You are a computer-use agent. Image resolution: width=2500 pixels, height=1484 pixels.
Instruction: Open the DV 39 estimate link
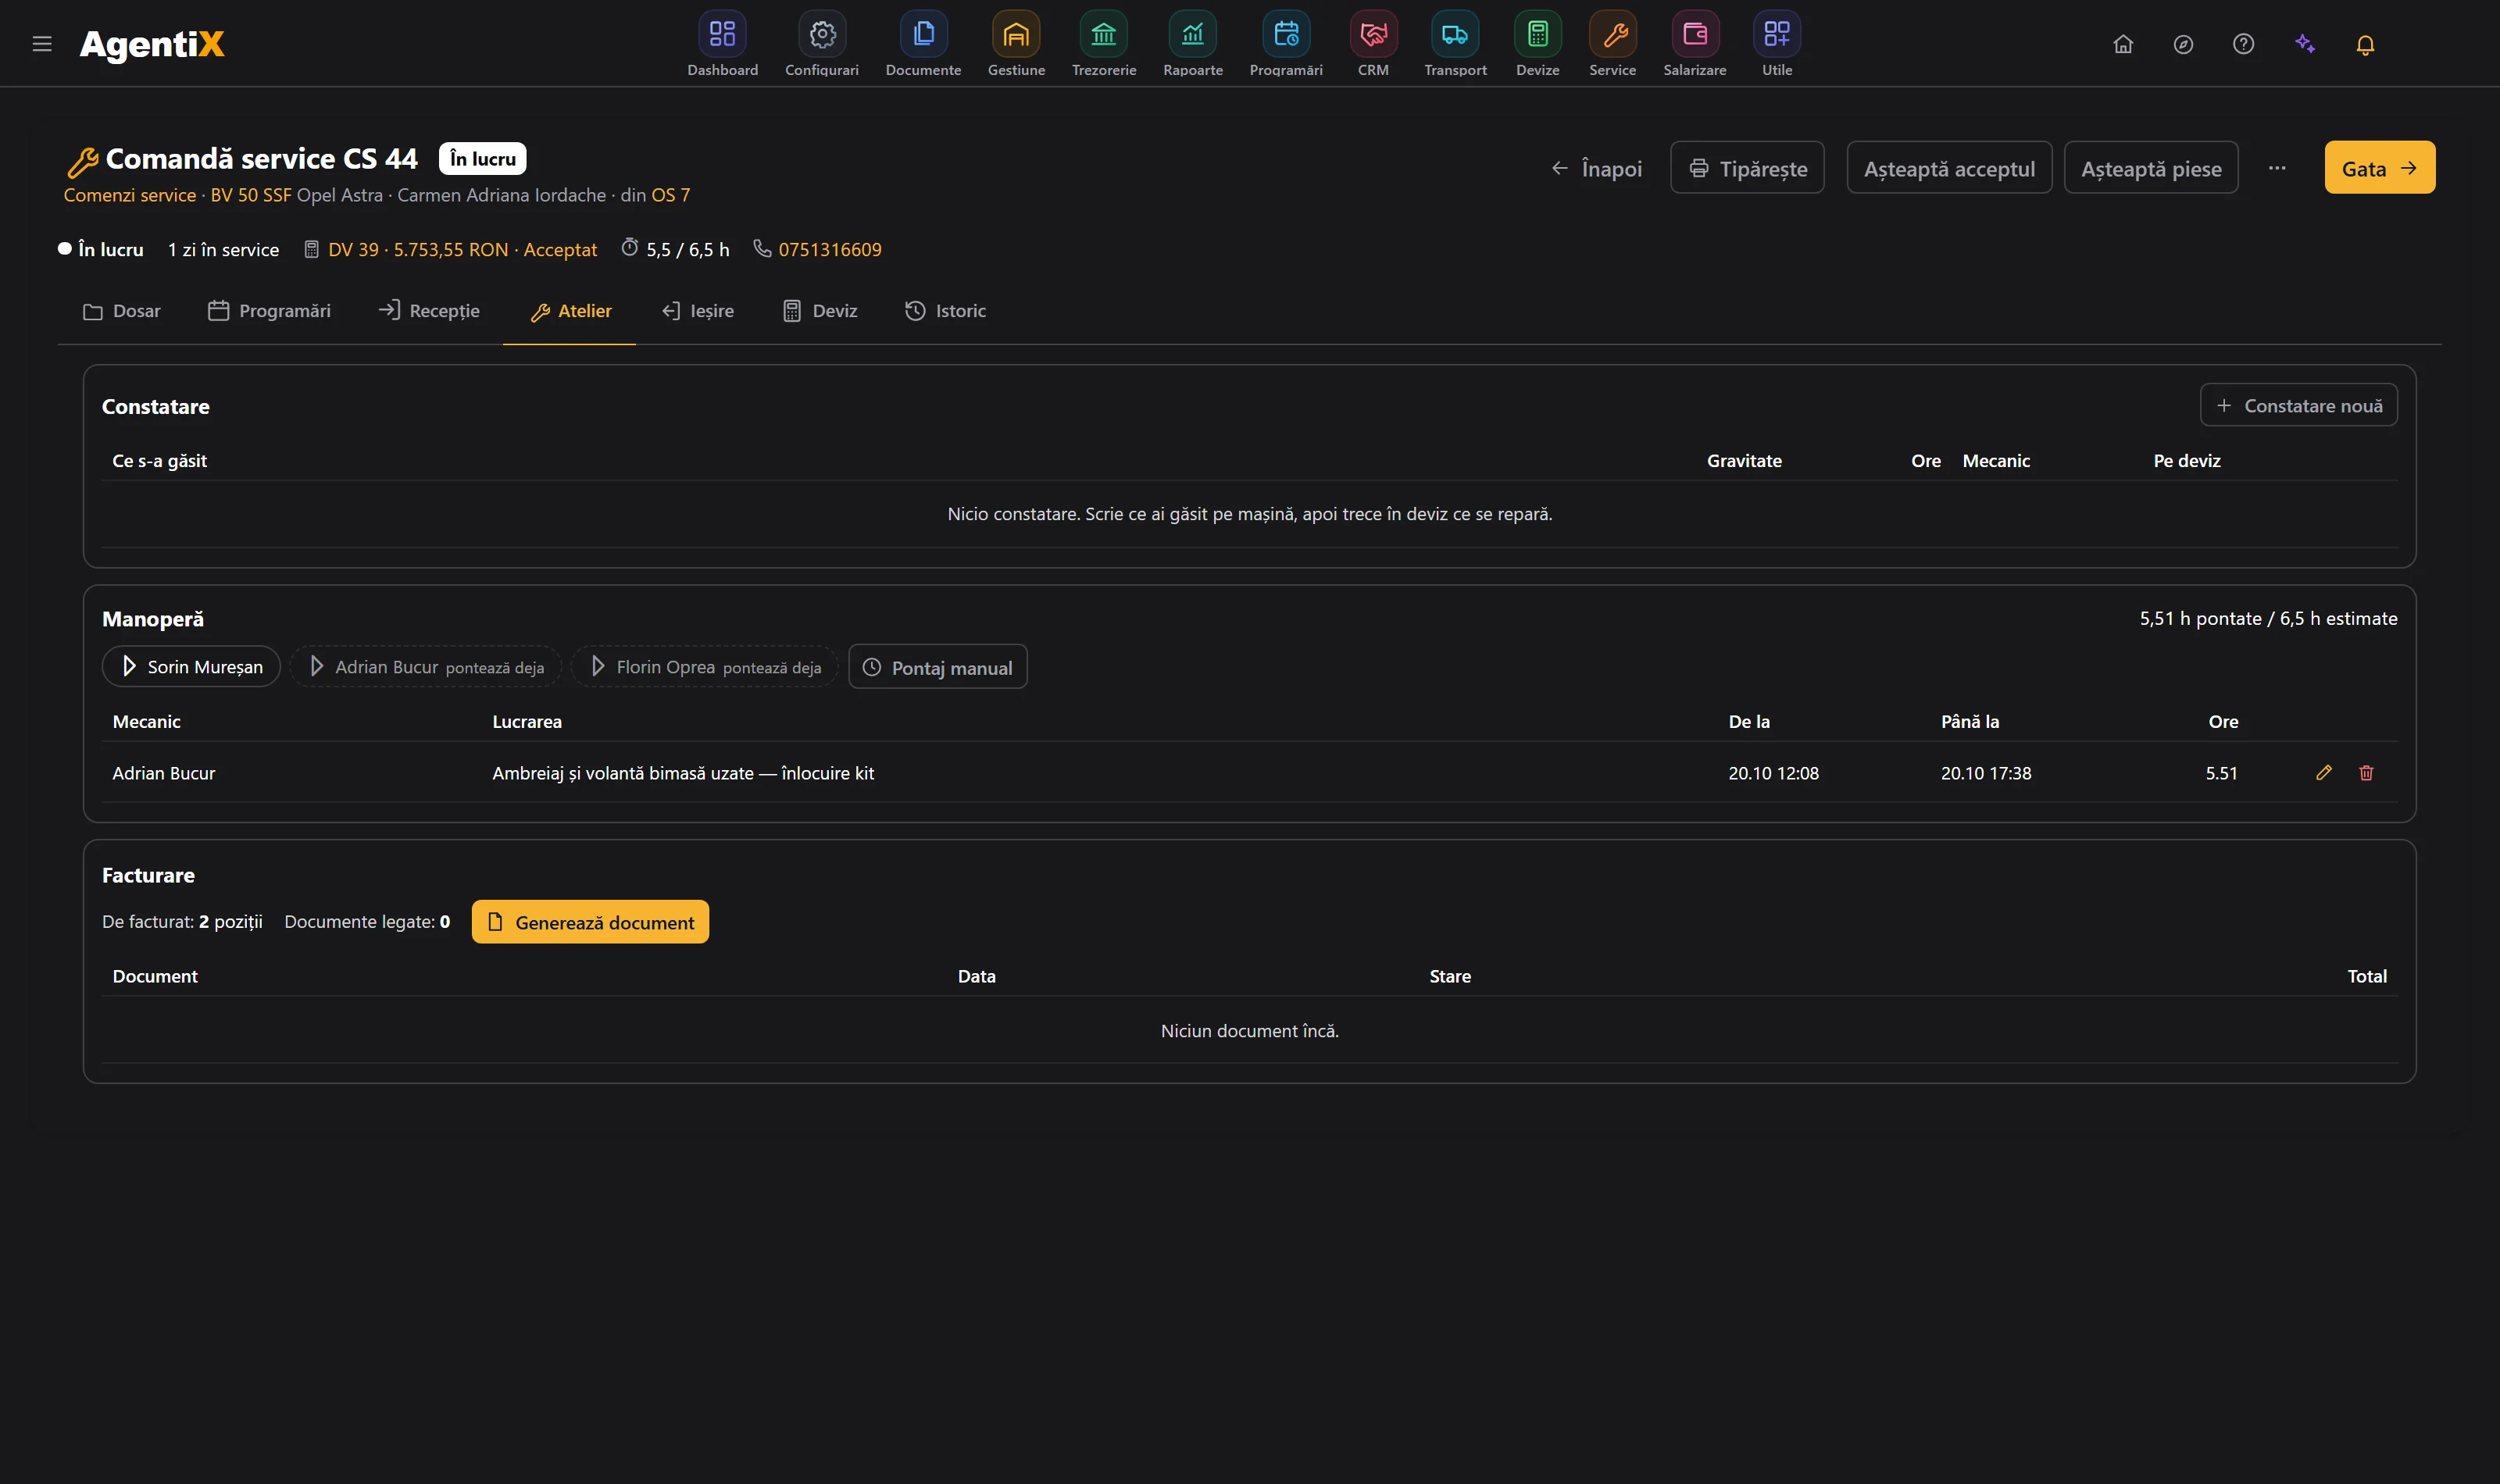click(x=462, y=249)
